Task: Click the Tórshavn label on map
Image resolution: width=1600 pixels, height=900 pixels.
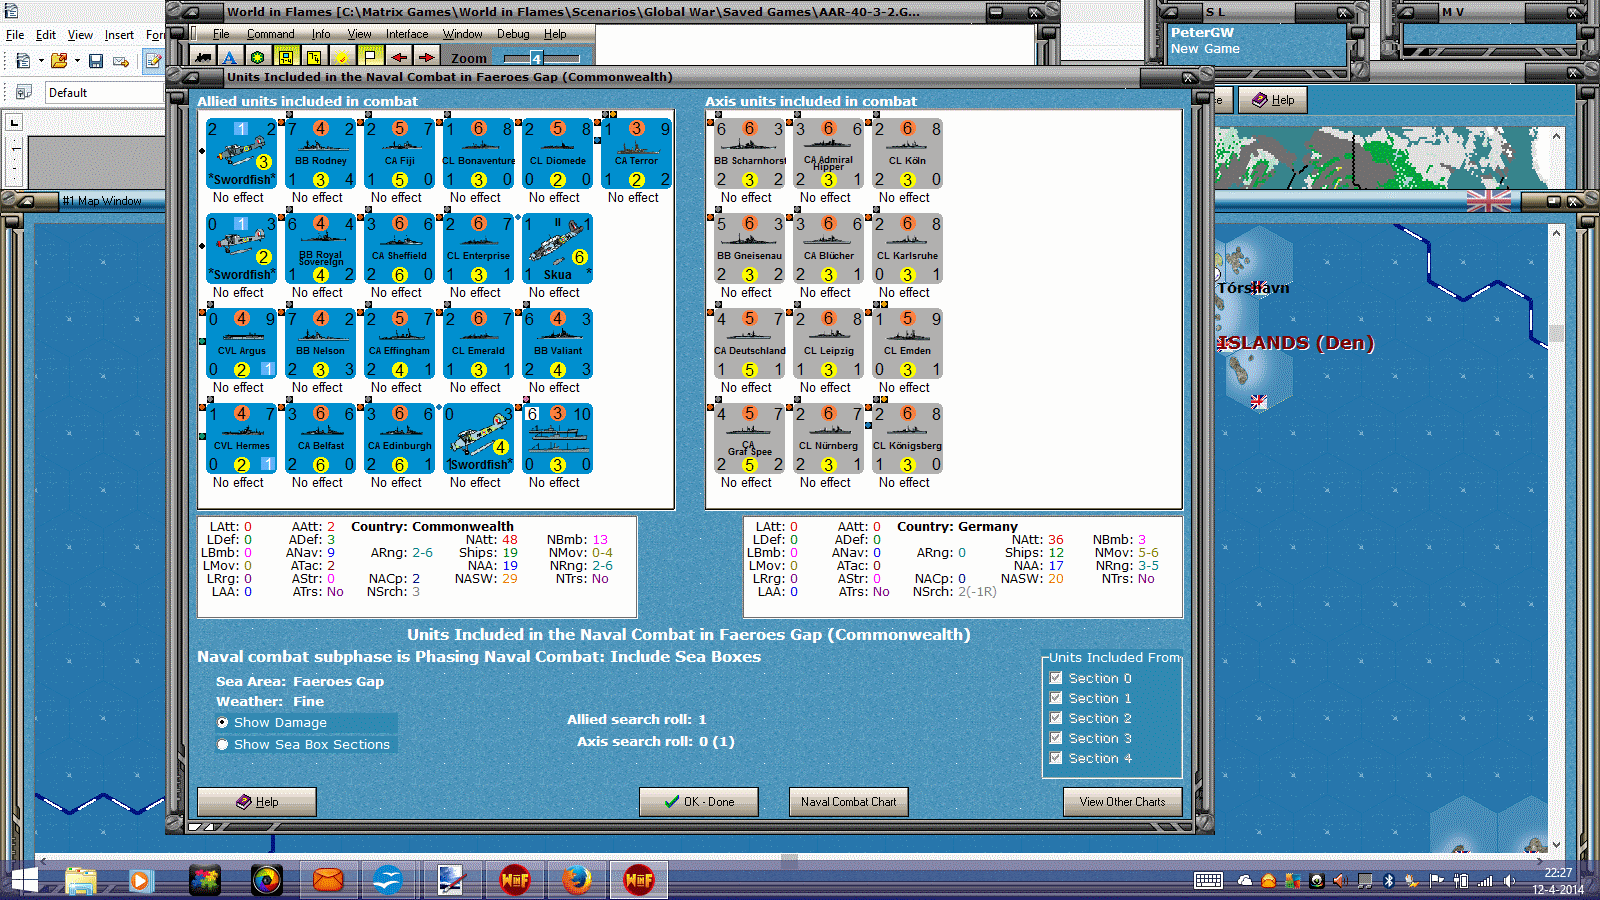Action: pos(1253,288)
